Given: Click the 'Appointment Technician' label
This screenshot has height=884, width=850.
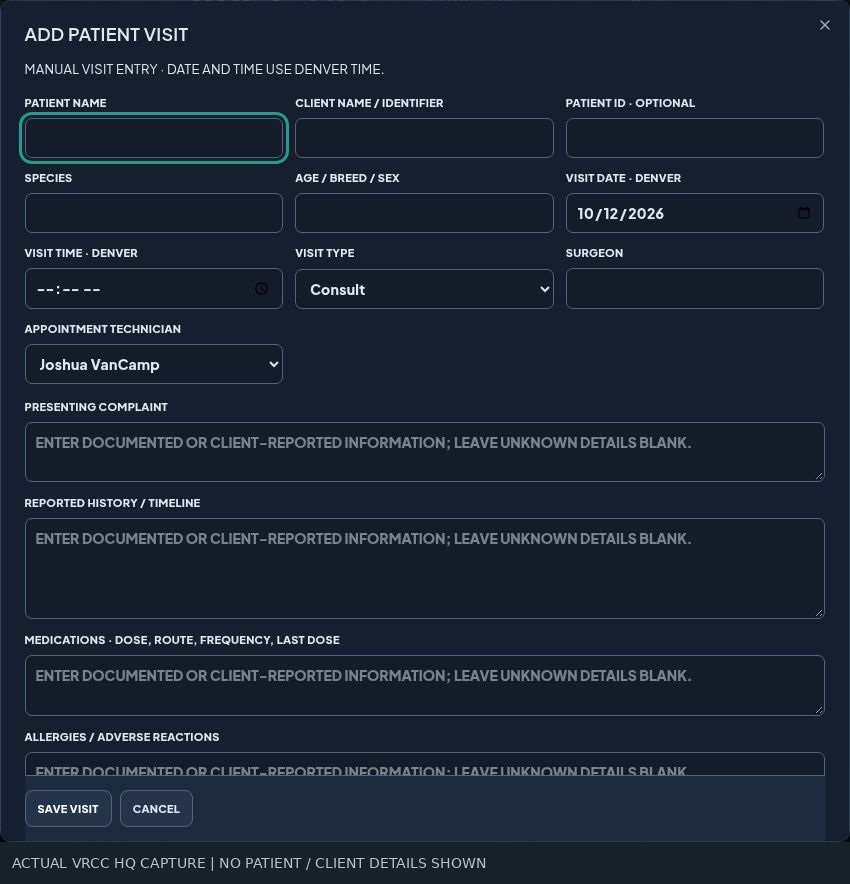Looking at the screenshot, I should [103, 329].
